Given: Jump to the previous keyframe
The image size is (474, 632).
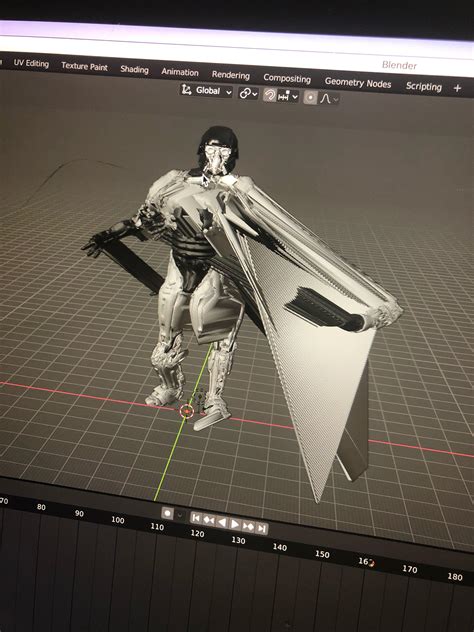Looking at the screenshot, I should point(209,520).
